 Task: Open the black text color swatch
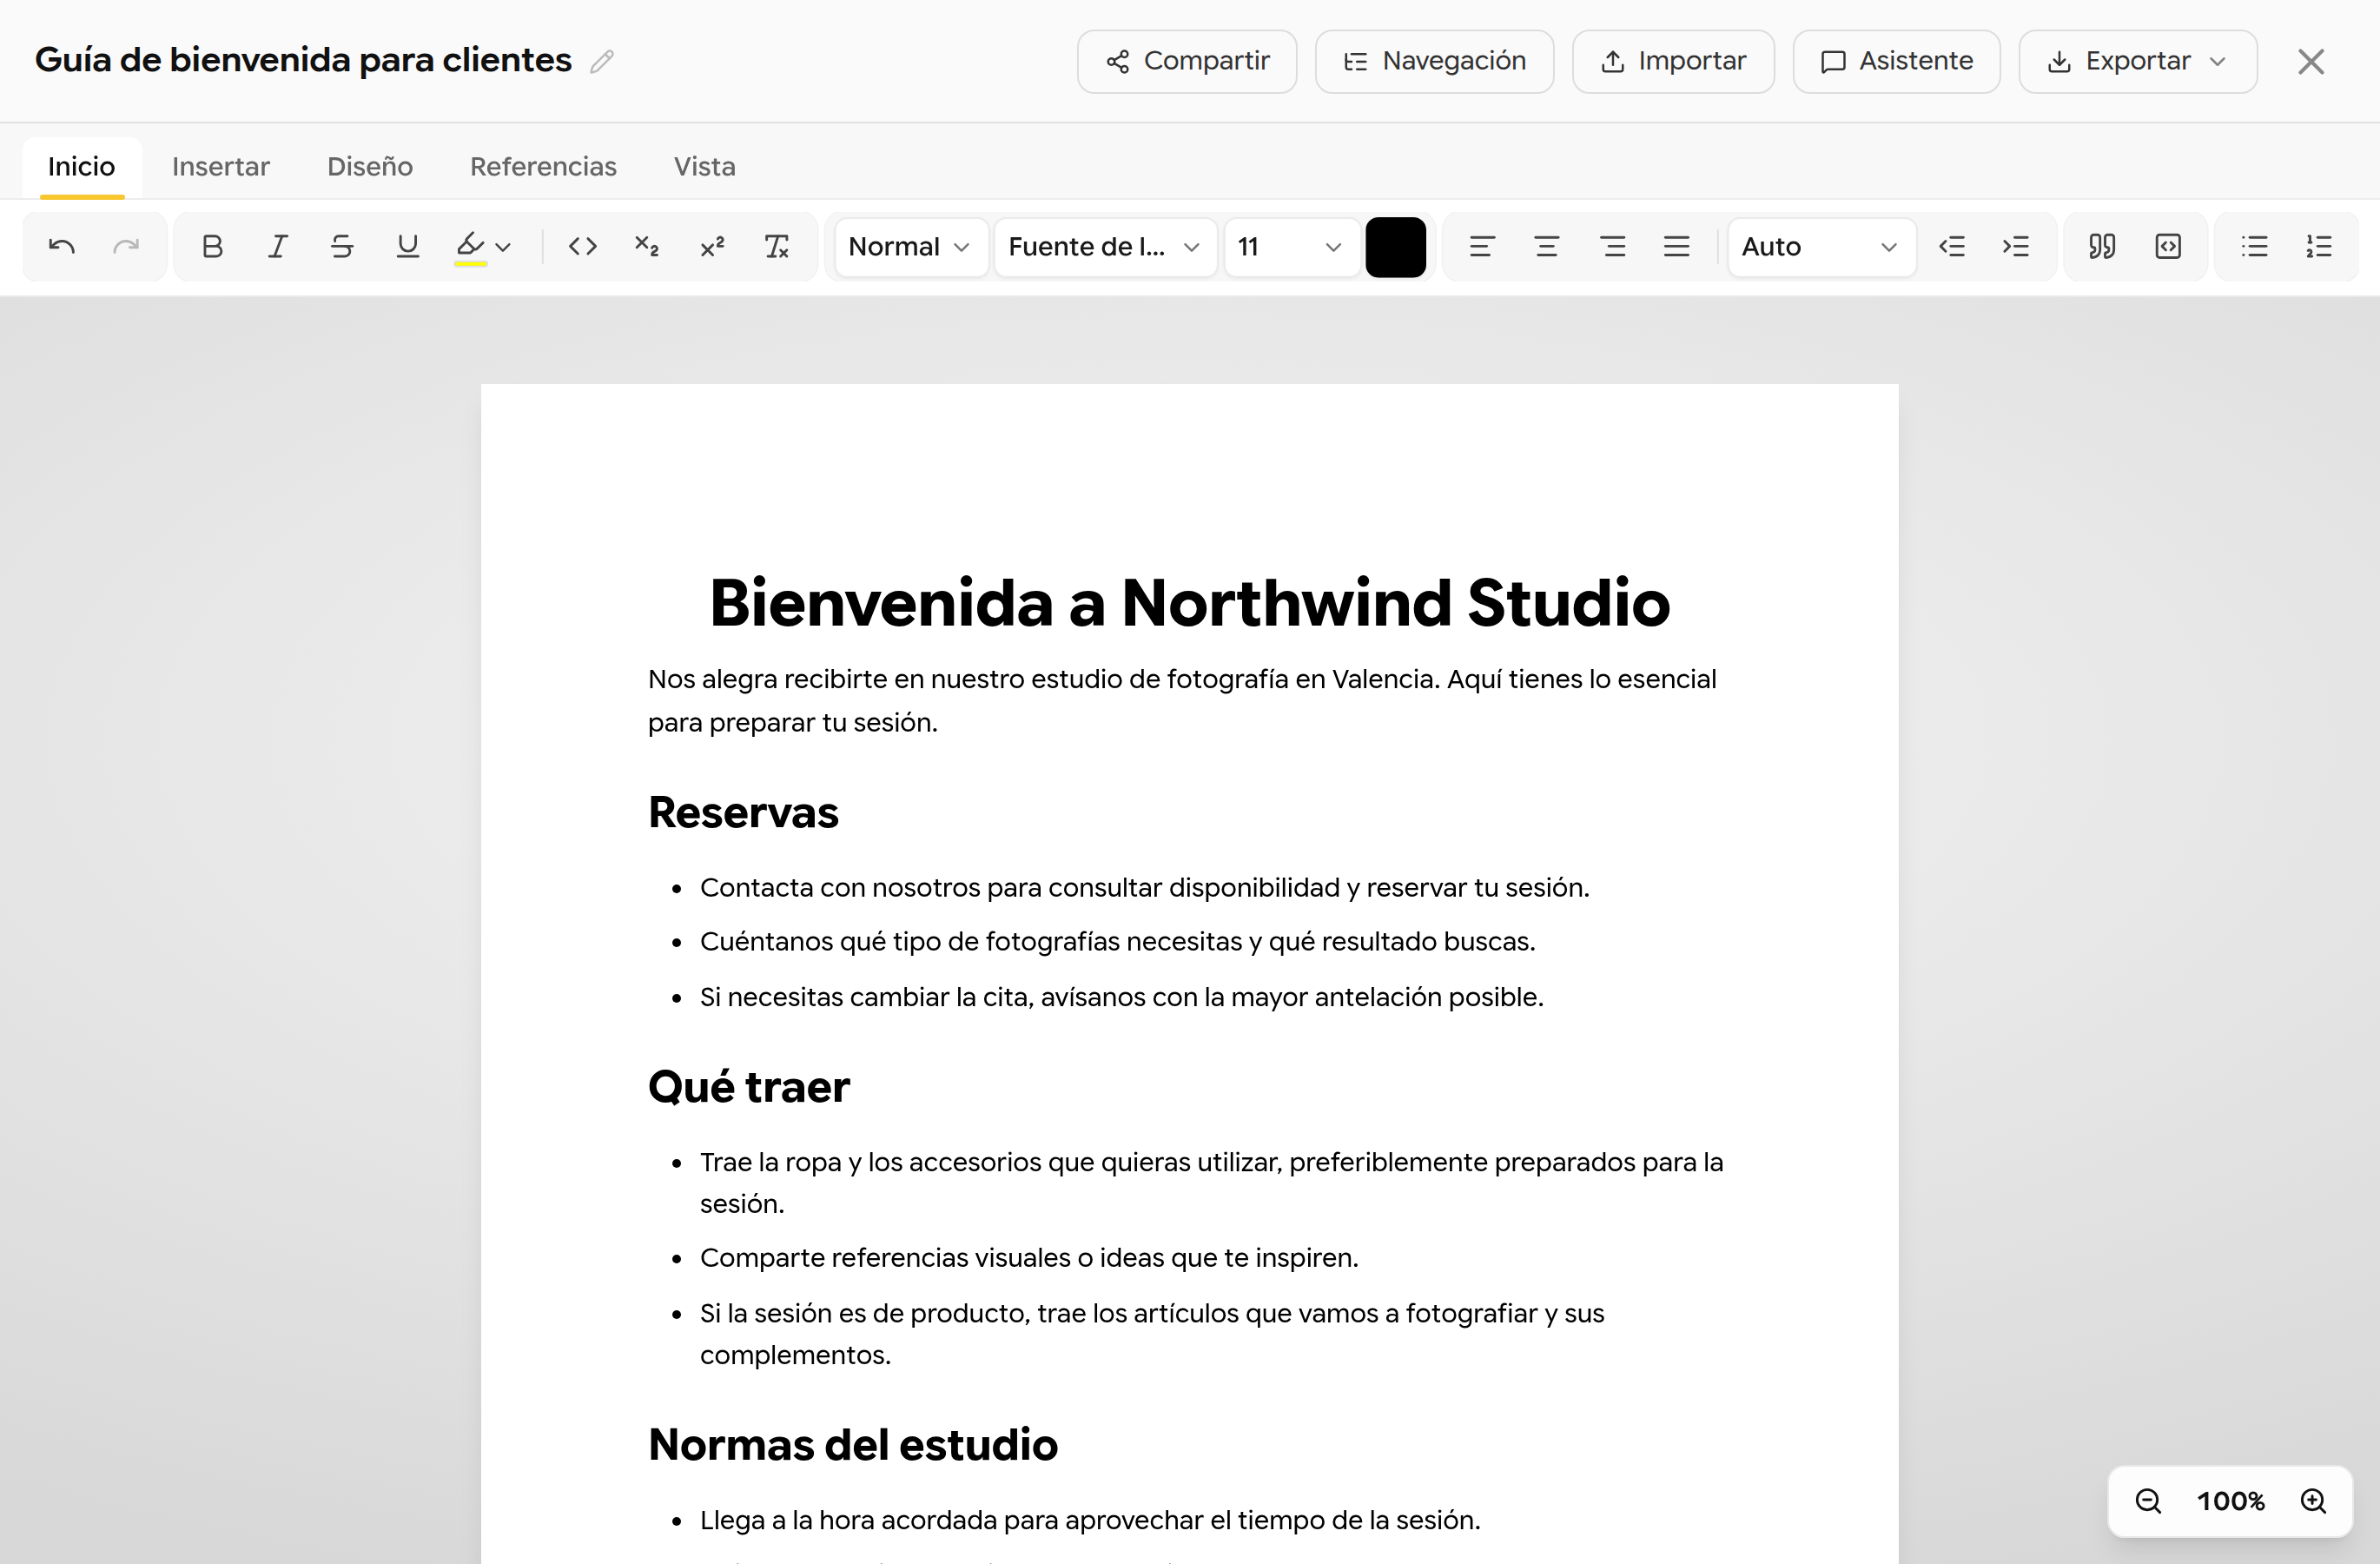click(x=1395, y=247)
